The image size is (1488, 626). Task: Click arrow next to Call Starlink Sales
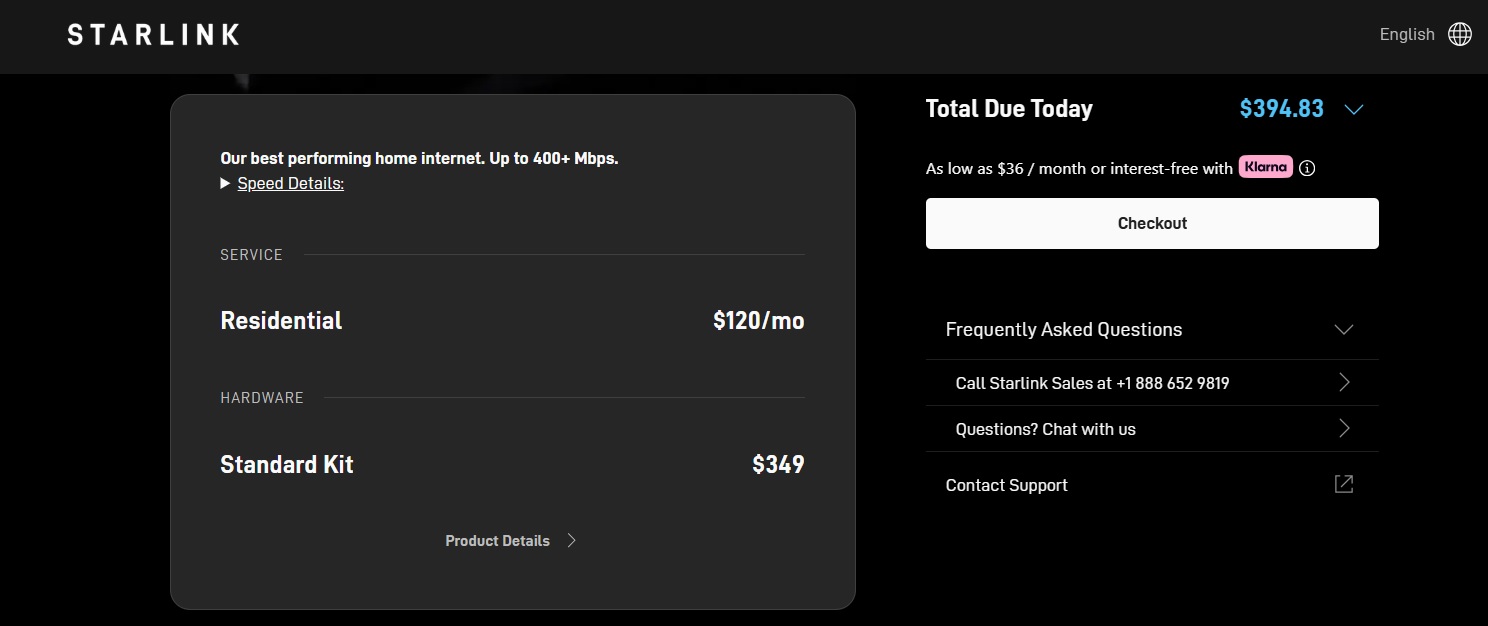(1344, 383)
